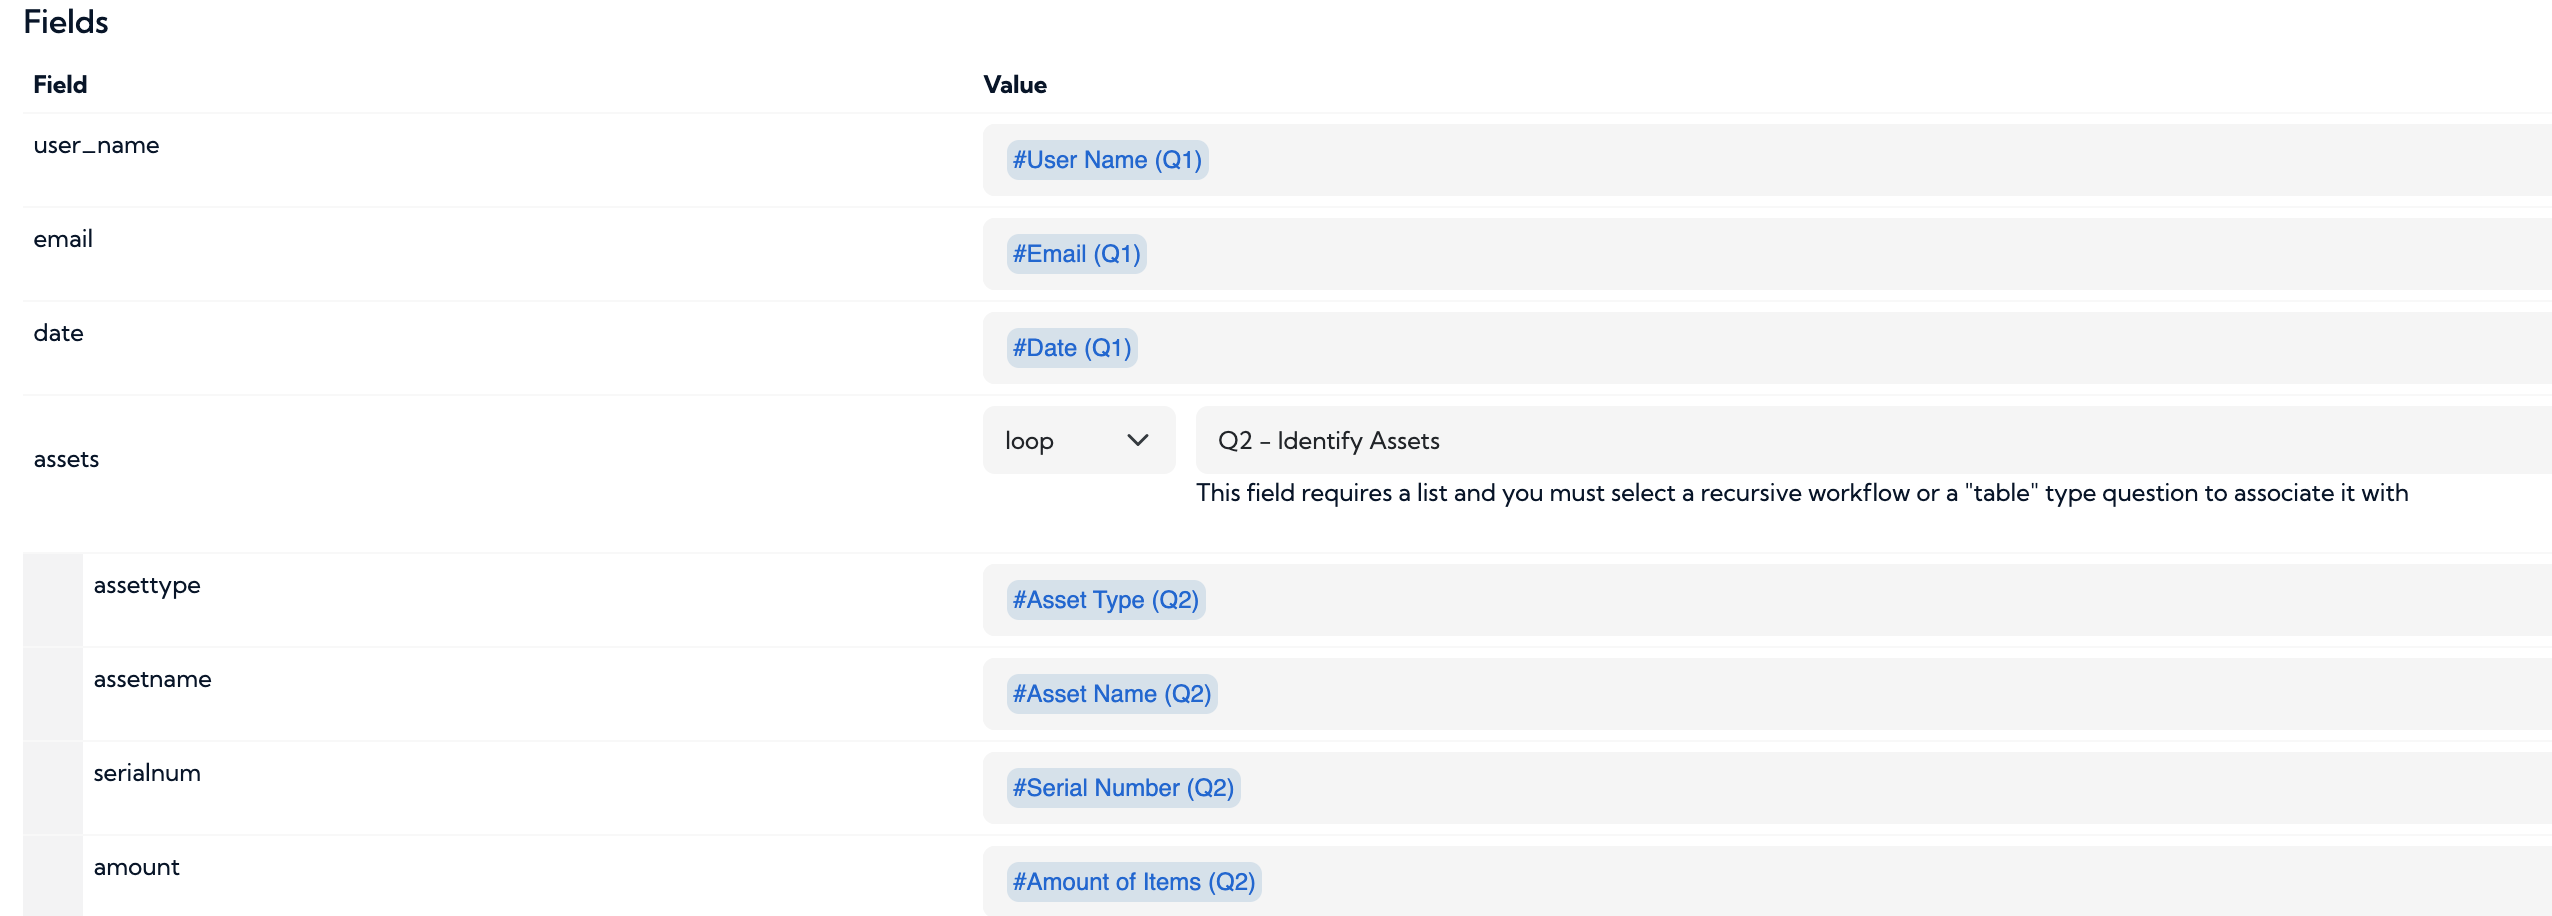2552x916 pixels.
Task: Select the #Serial Number (Q2) token
Action: [1122, 787]
